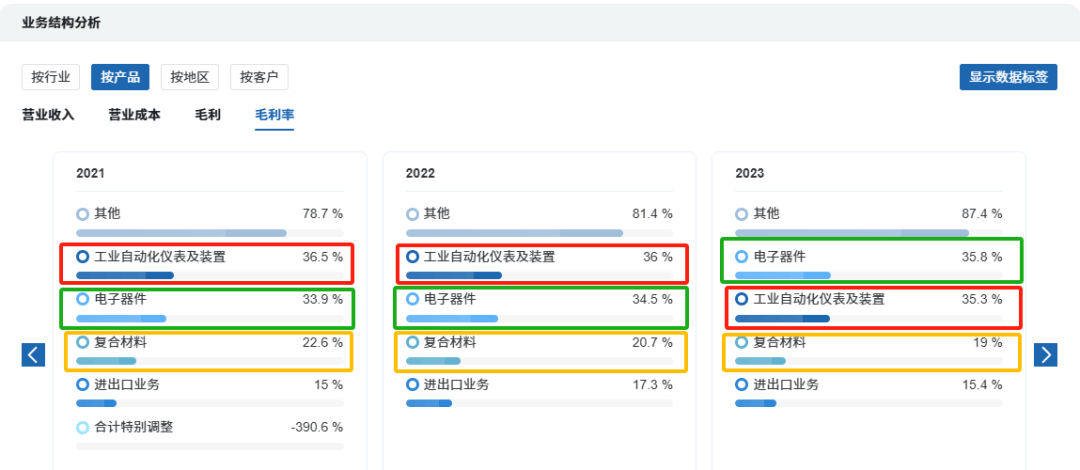Click the 2022 year card heading
1080x470 pixels.
[419, 173]
